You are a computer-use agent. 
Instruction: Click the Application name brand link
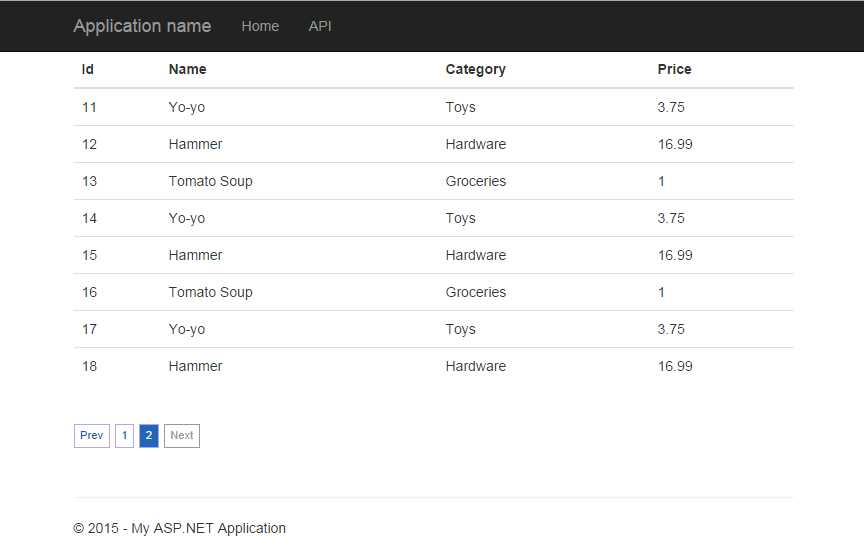142,26
